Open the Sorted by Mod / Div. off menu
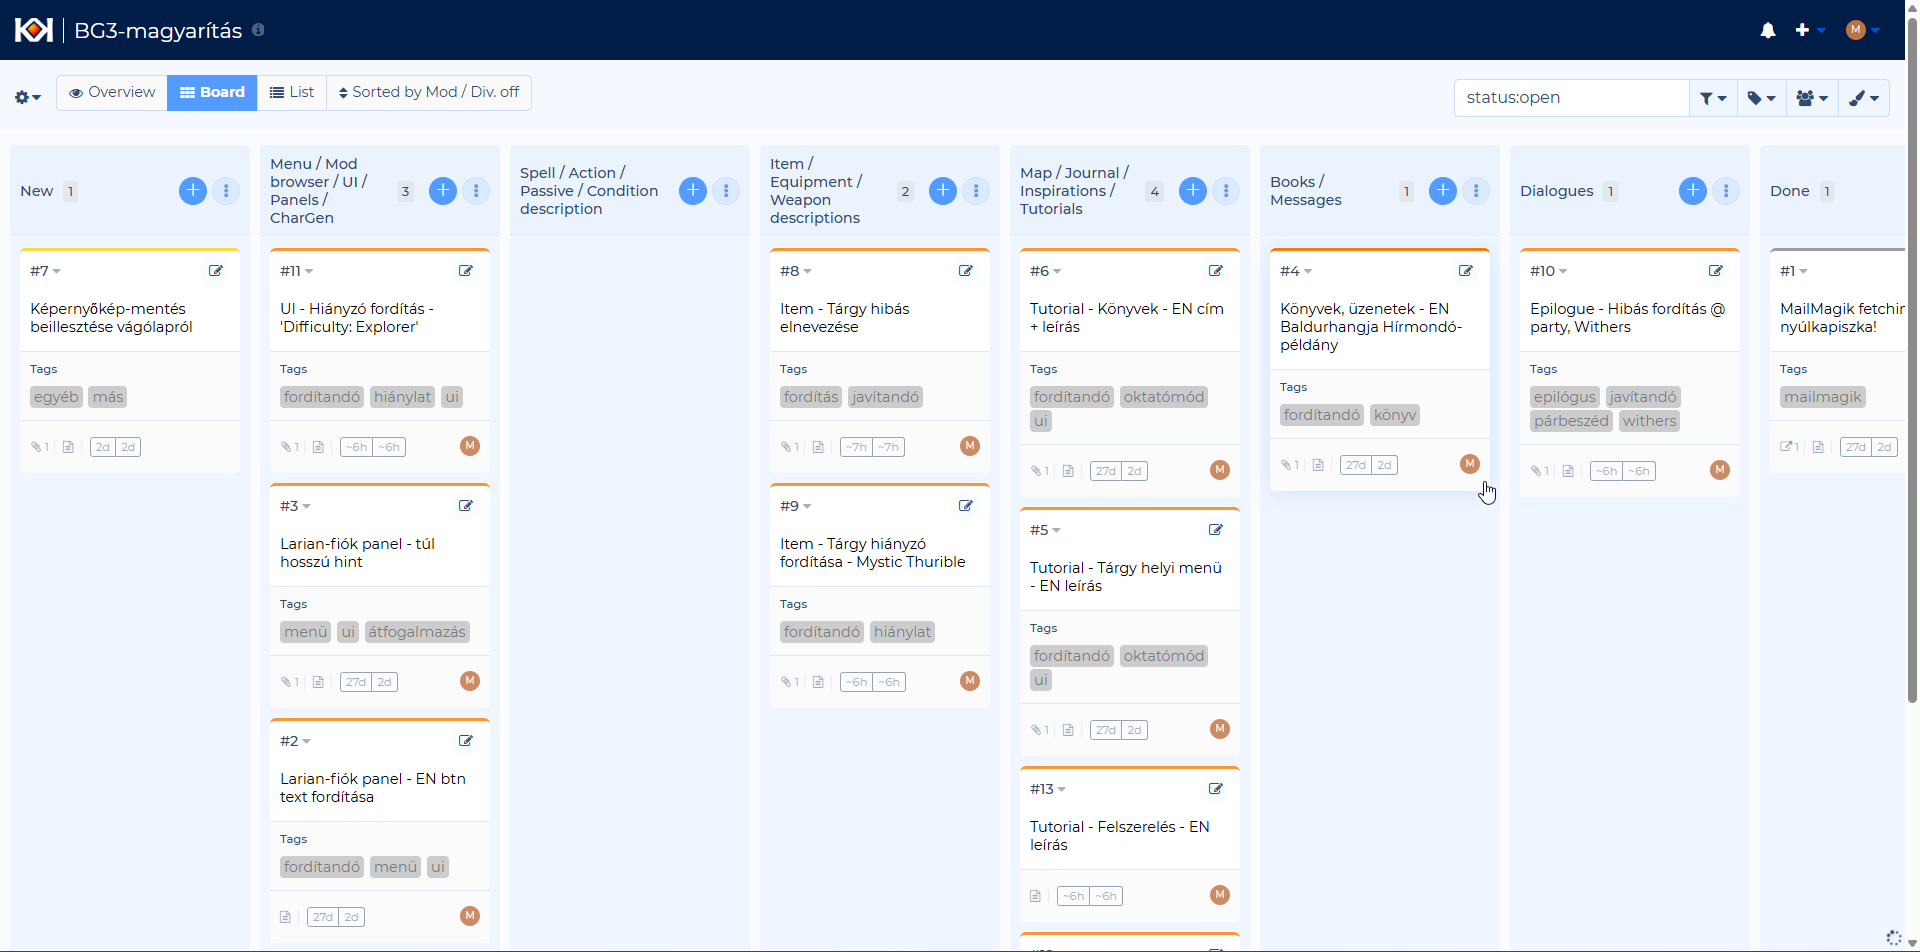 pyautogui.click(x=429, y=92)
